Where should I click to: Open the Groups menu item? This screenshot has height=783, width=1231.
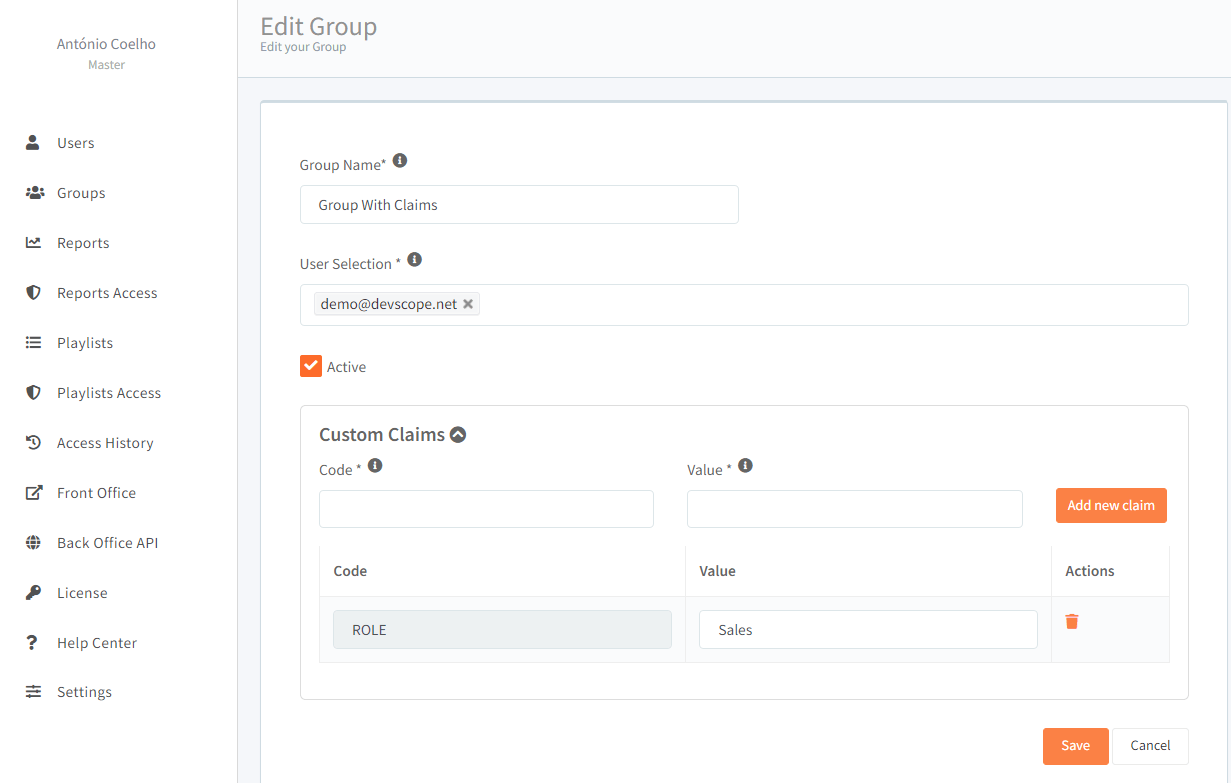point(81,193)
